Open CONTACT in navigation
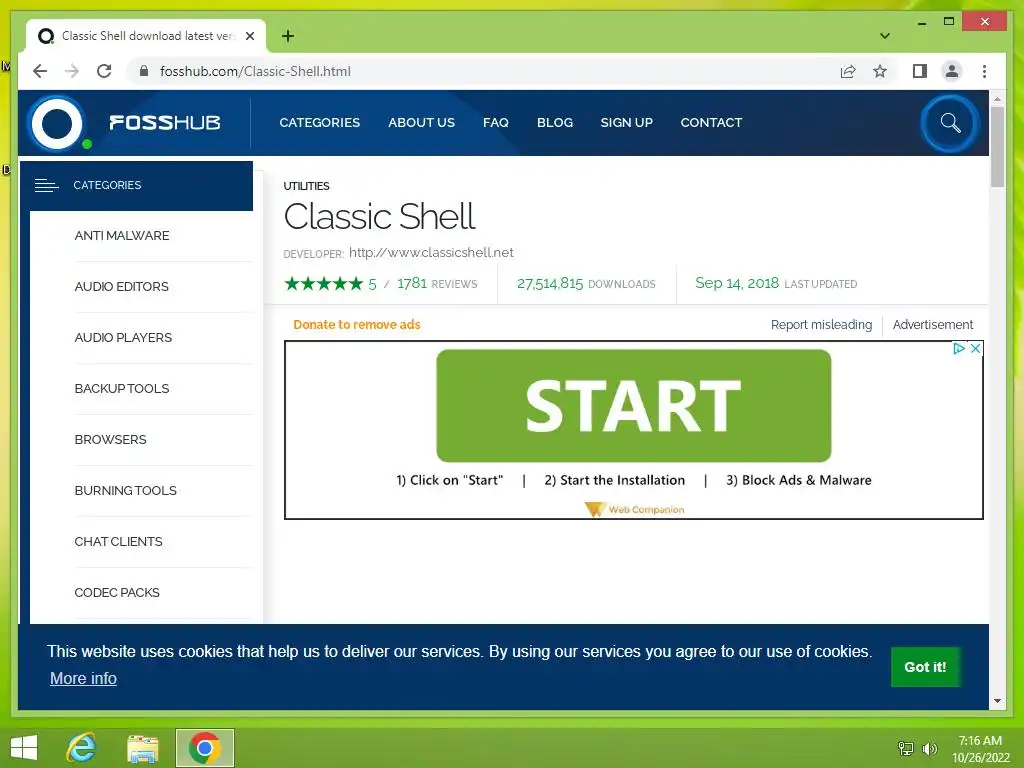The image size is (1024, 768). [x=711, y=123]
